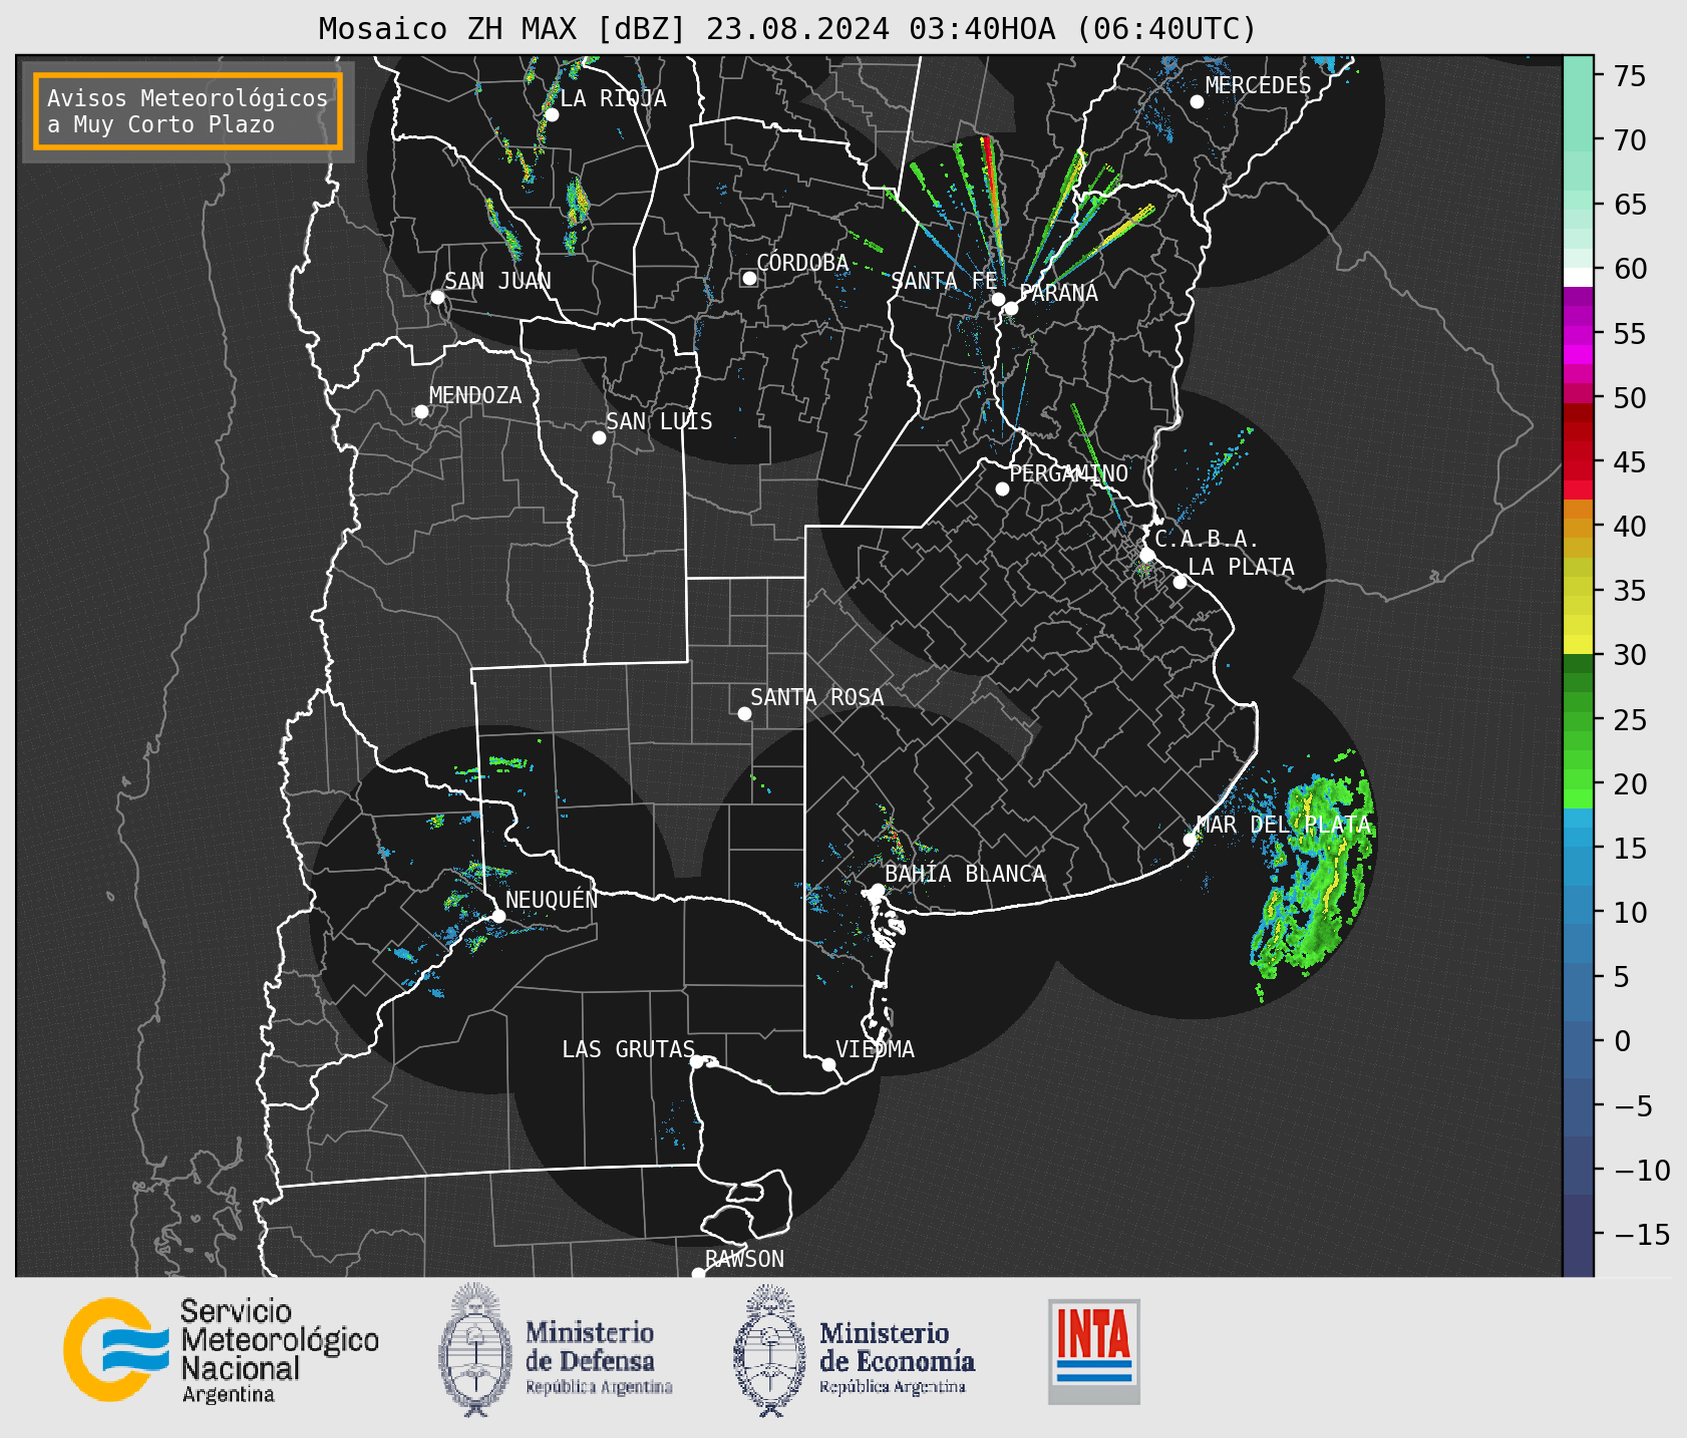The image size is (1687, 1438).
Task: Select the LA RIOJA city marker dot
Action: point(552,115)
